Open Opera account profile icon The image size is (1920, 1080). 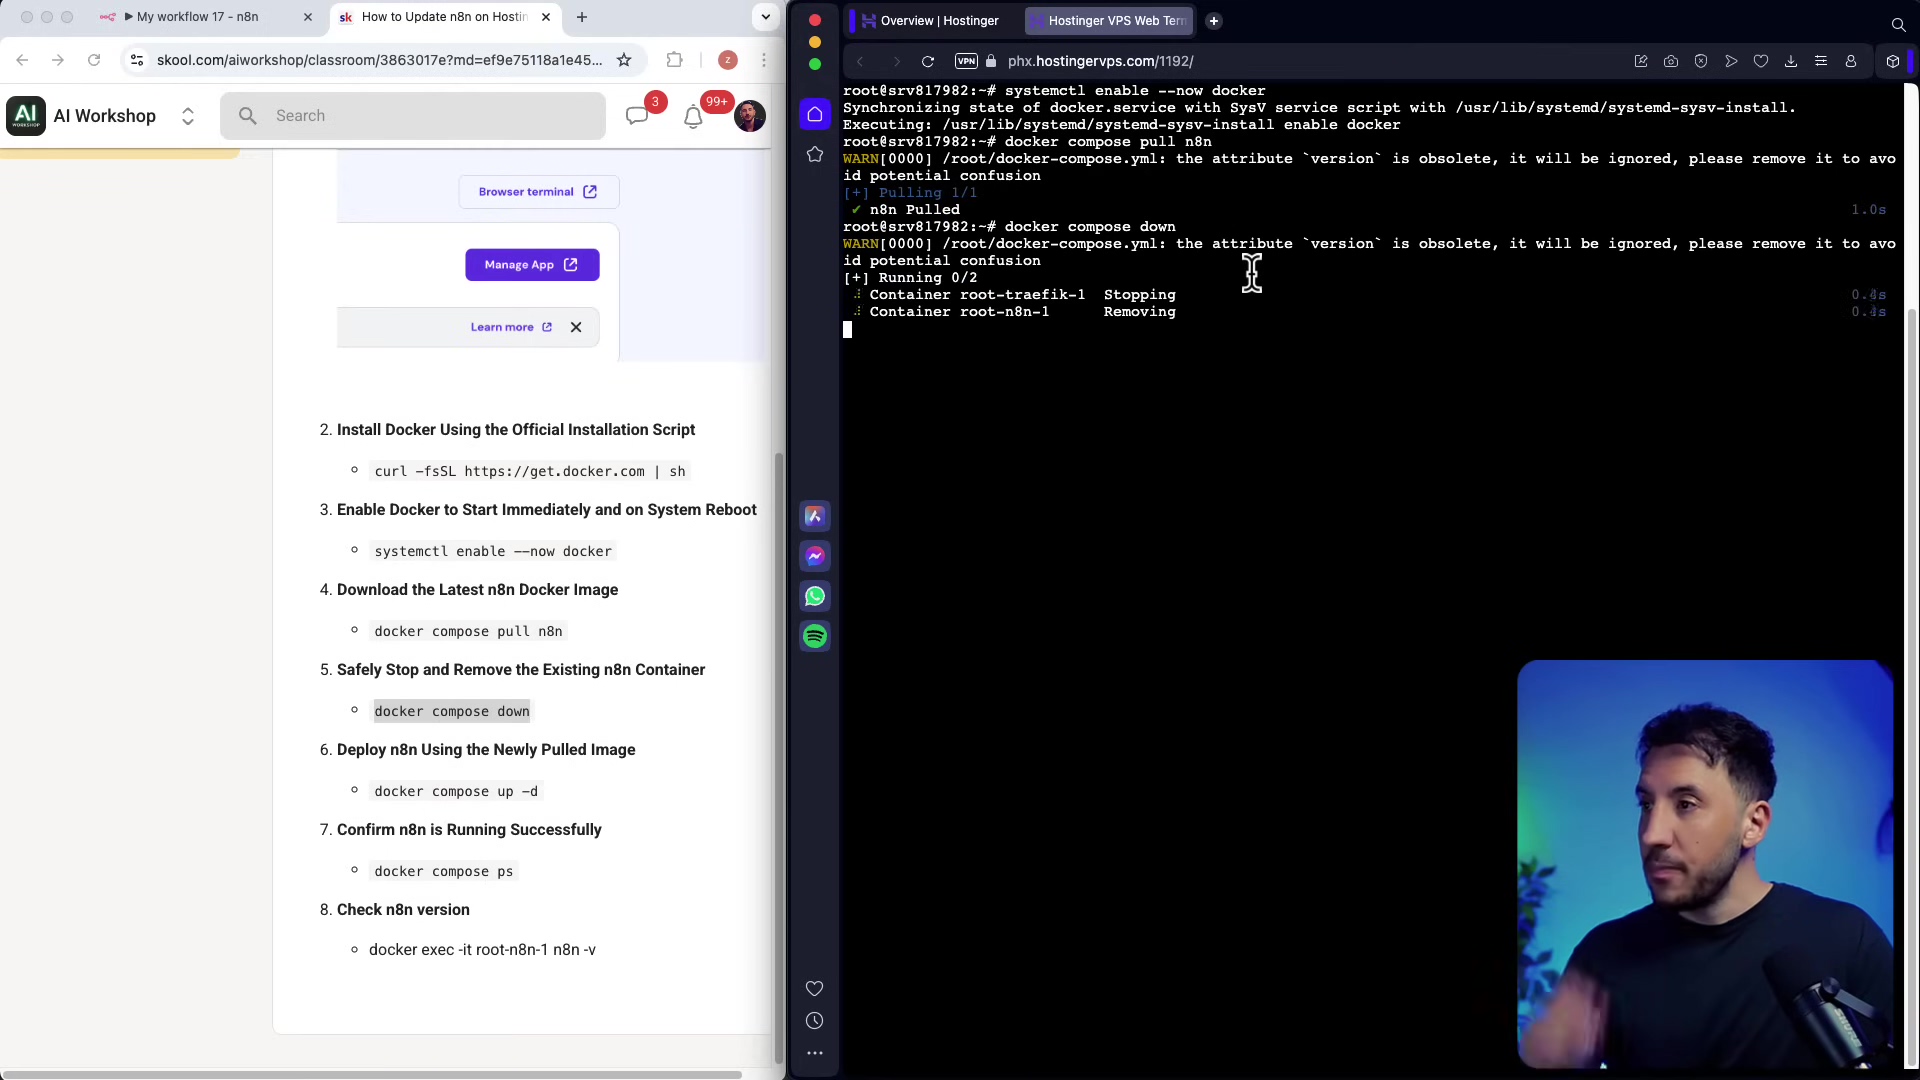[1851, 61]
